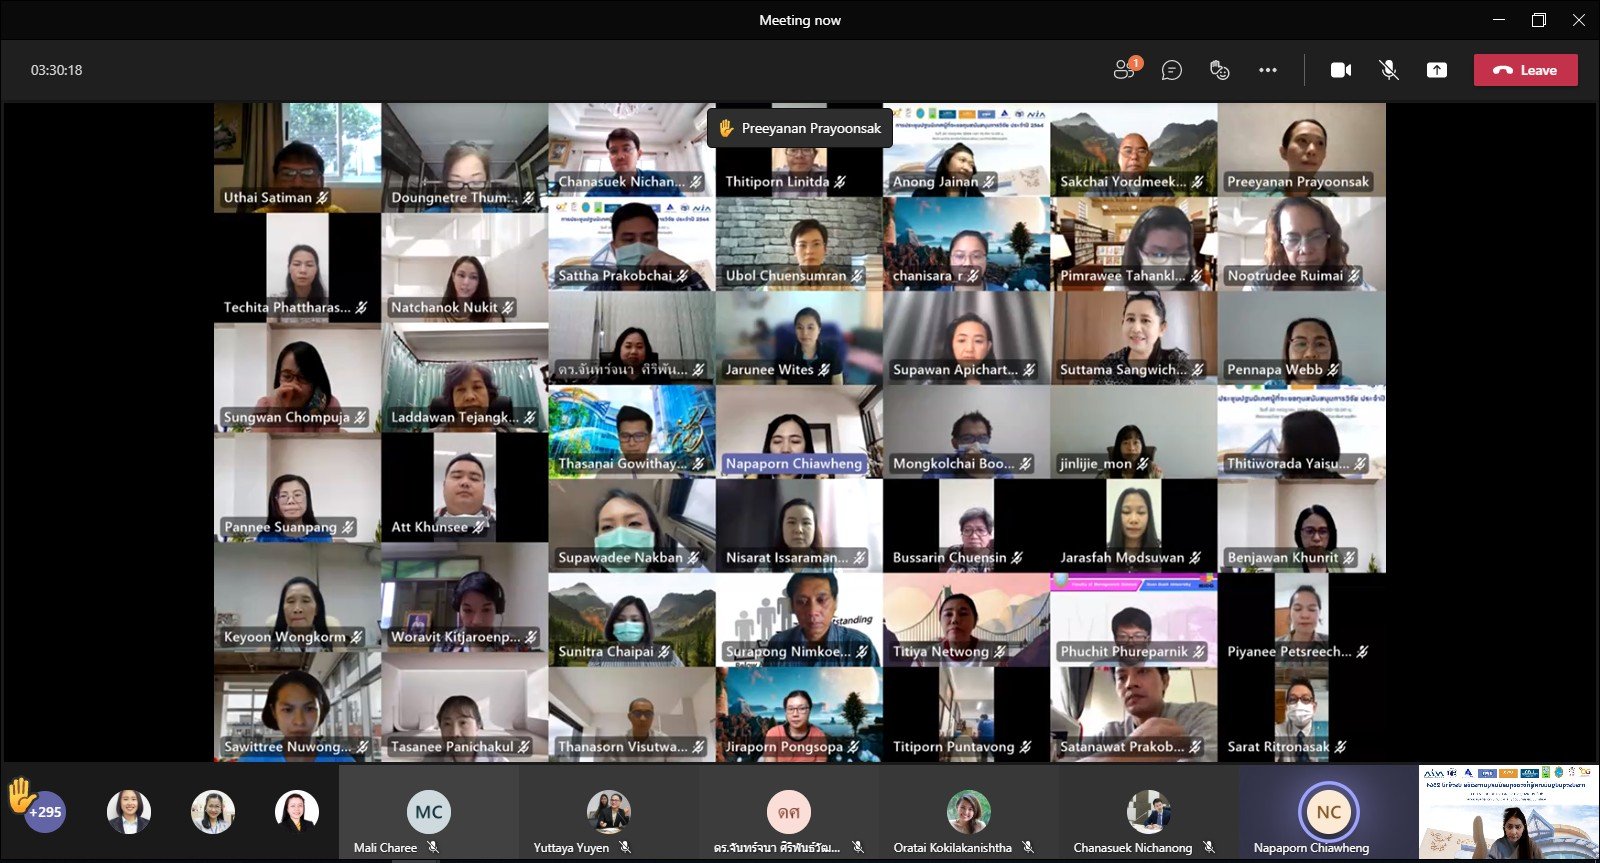
Task: Click Oratai Kokilakanishtha's avatar
Action: tap(968, 811)
